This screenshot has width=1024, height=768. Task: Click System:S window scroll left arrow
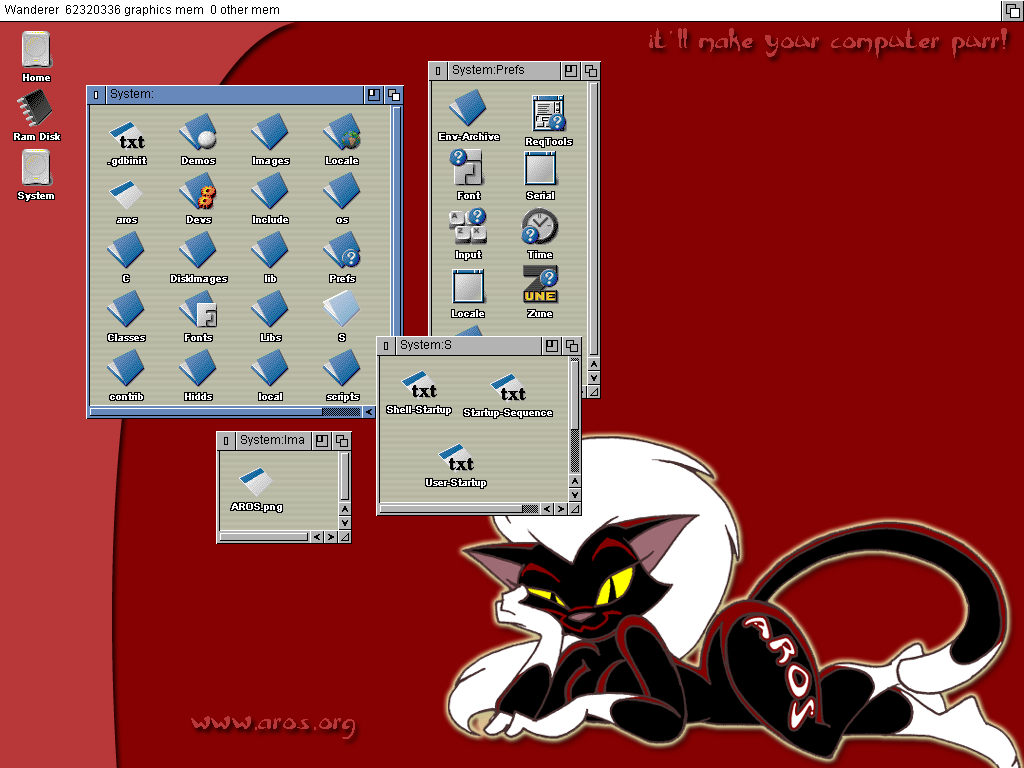pyautogui.click(x=547, y=509)
